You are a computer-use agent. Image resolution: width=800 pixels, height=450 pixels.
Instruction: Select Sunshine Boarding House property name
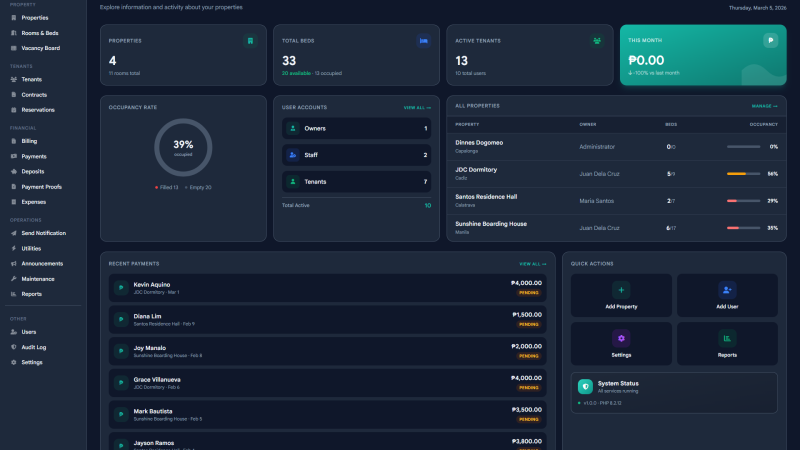point(491,224)
